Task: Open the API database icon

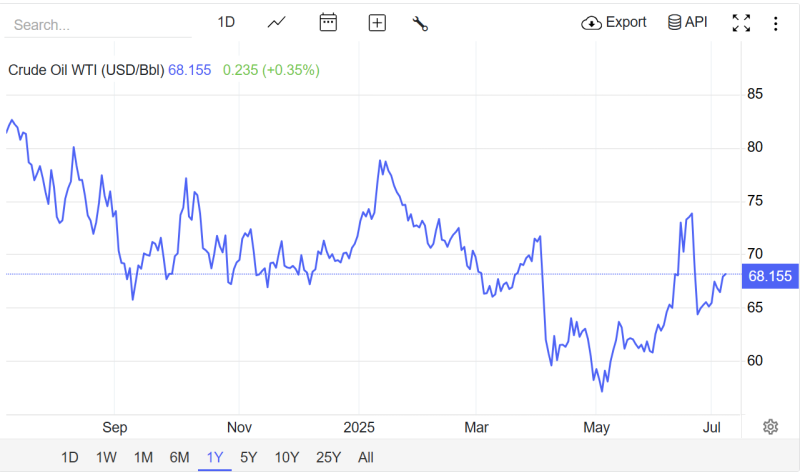Action: click(687, 22)
